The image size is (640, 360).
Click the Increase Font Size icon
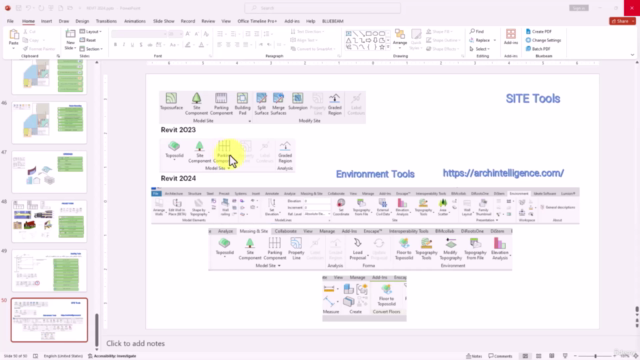[188, 34]
